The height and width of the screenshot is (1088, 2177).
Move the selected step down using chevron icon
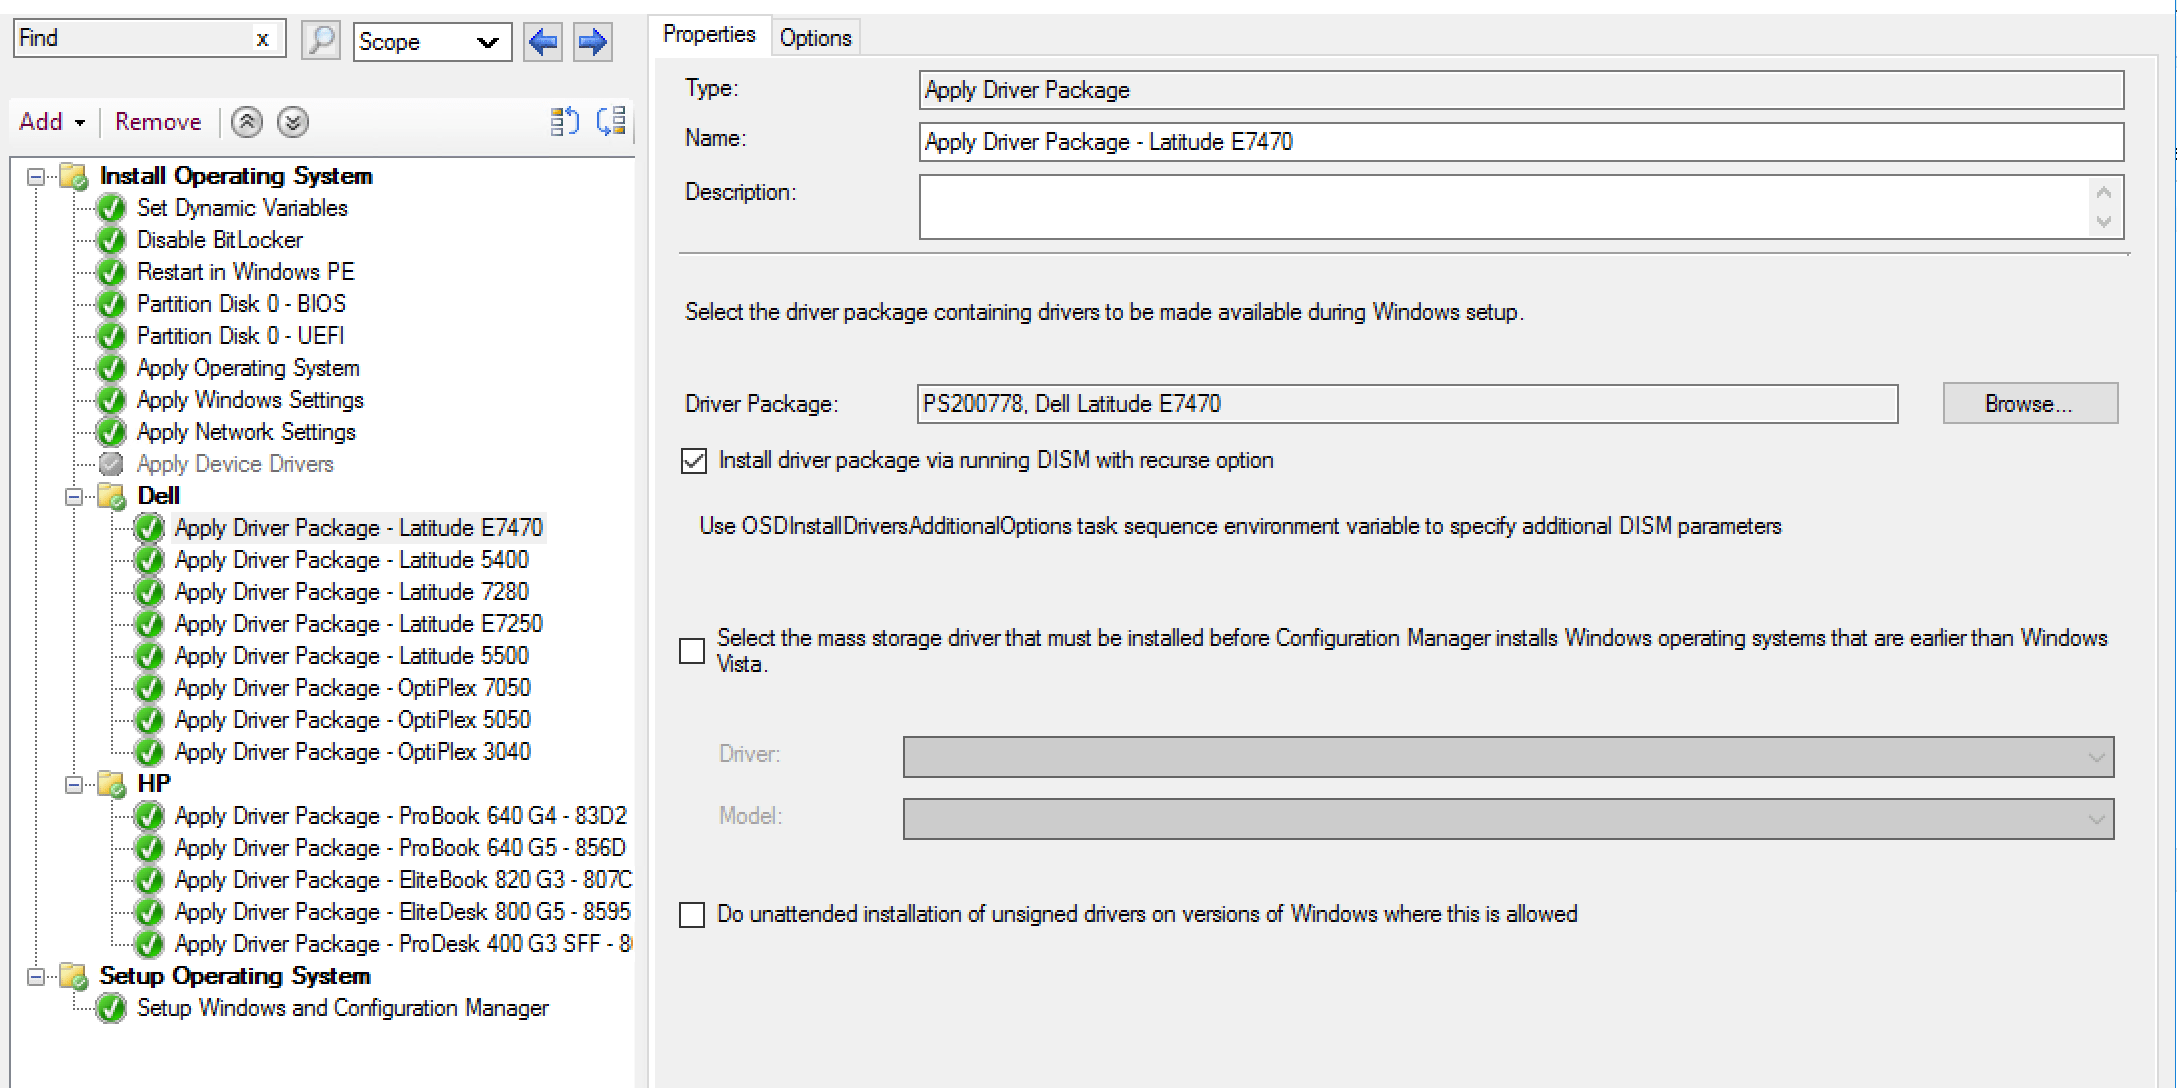point(292,121)
